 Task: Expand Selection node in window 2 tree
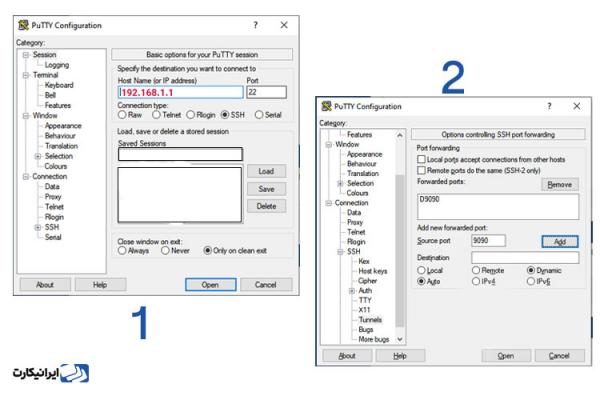coord(340,183)
